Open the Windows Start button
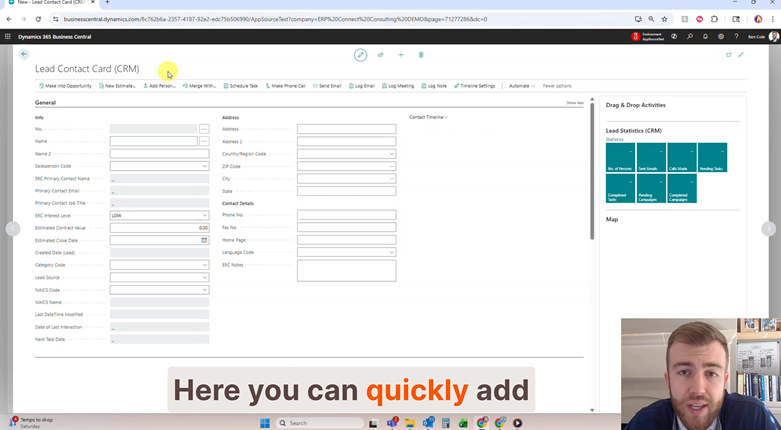This screenshot has width=781, height=430. pyautogui.click(x=264, y=423)
